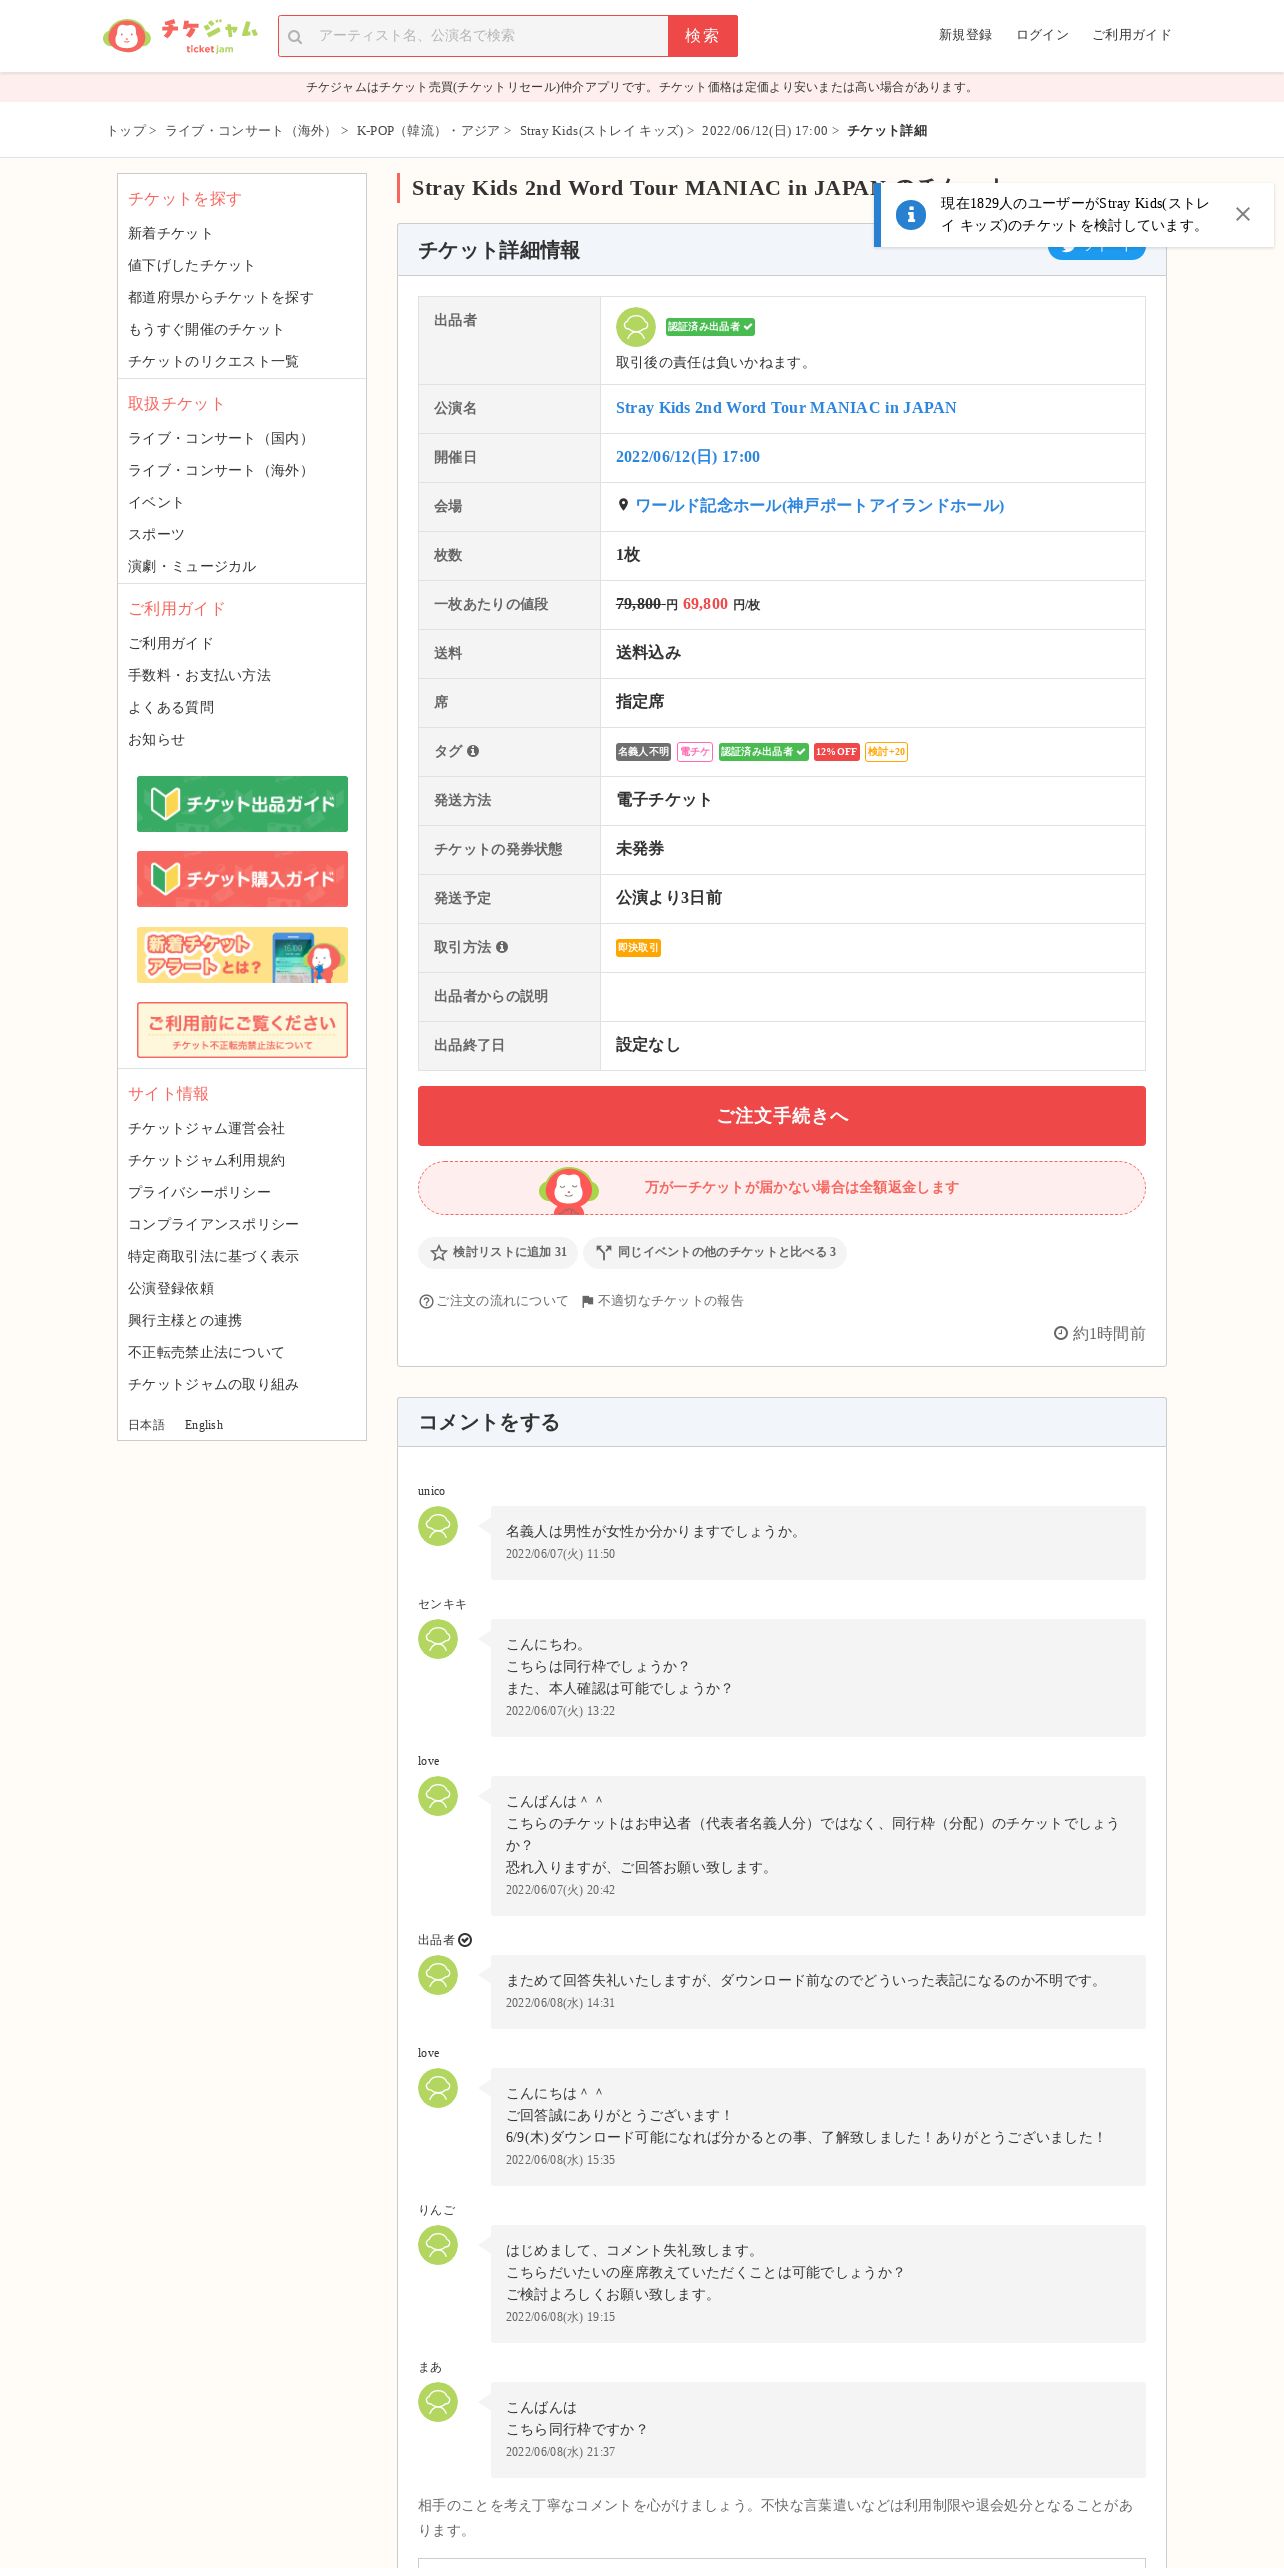Viewport: 1284px width, 2568px height.
Task: Click the チケット出品ガイド banner
Action: tap(242, 804)
